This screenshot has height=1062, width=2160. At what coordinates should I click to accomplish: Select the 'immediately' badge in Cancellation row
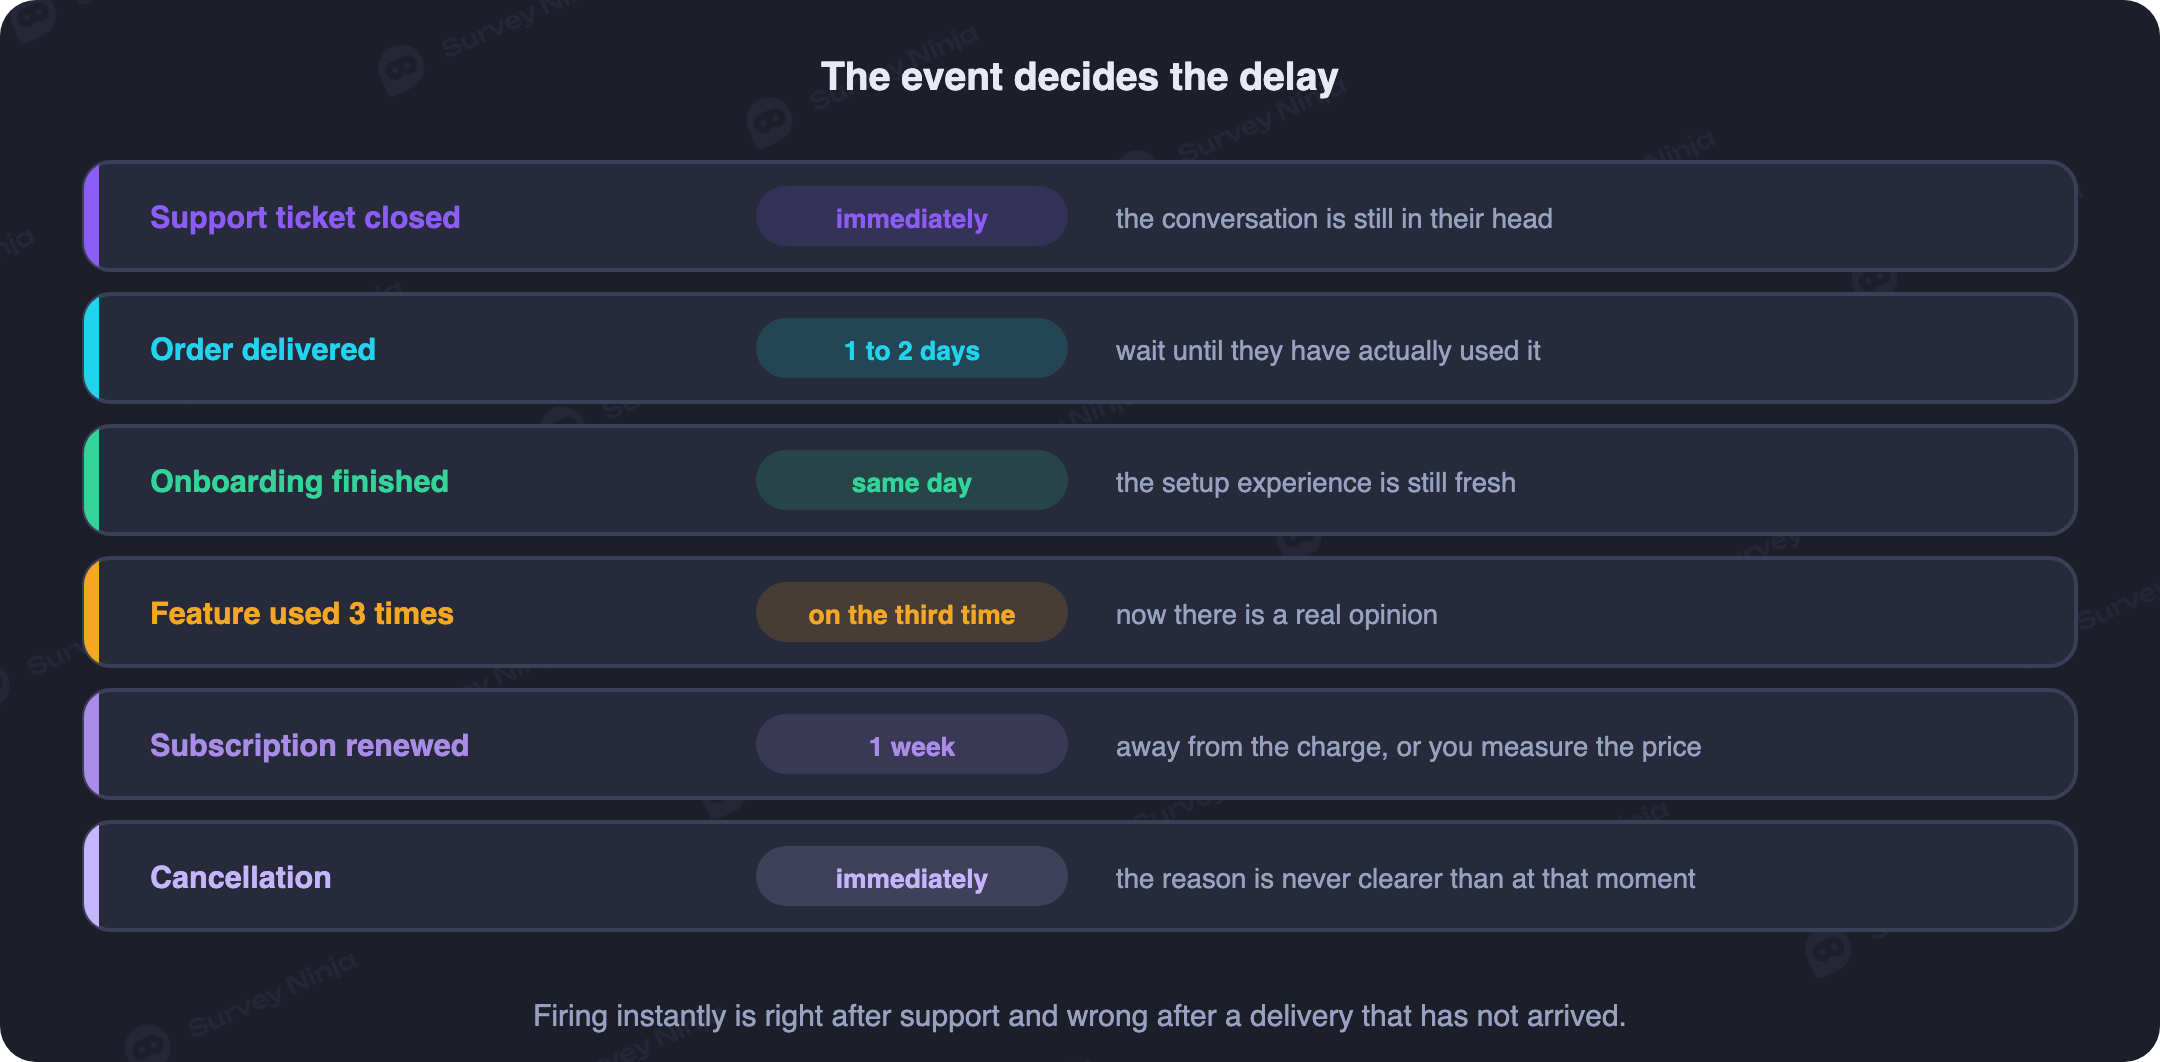pyautogui.click(x=911, y=877)
